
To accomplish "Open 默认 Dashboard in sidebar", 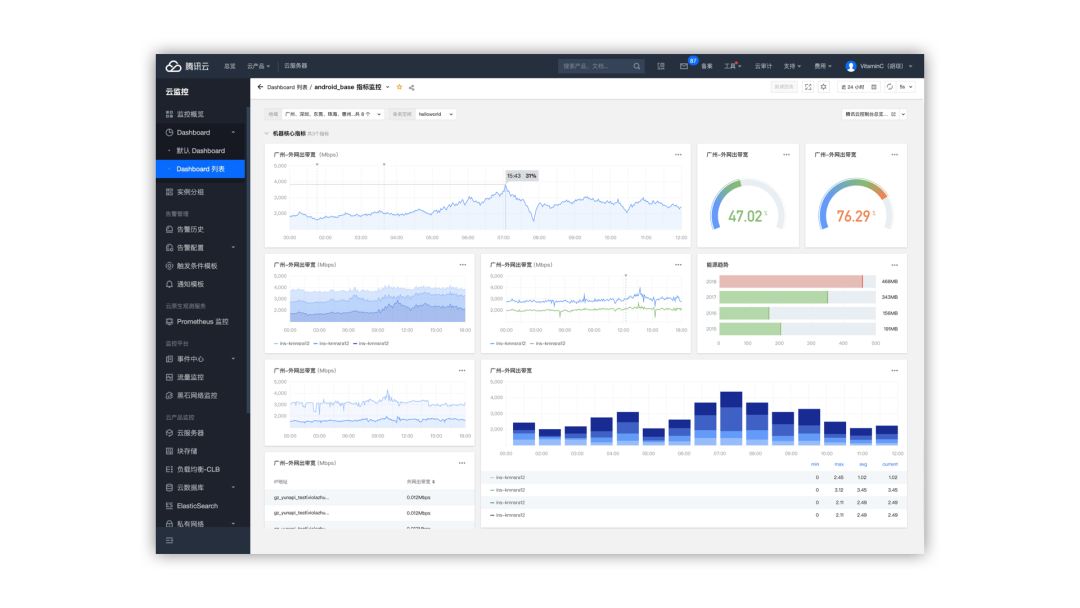I will [x=200, y=151].
